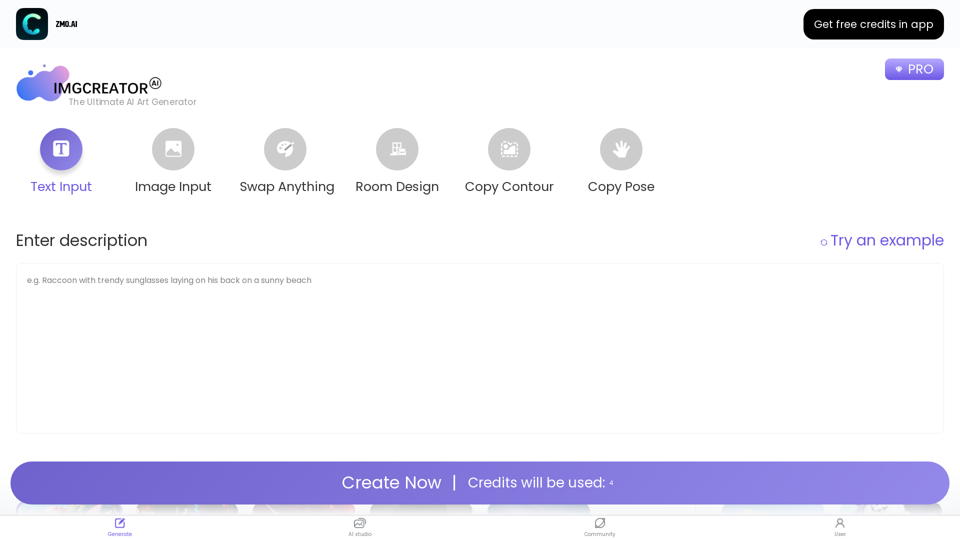This screenshot has width=960, height=540.
Task: Click the Room Design label
Action: (397, 187)
